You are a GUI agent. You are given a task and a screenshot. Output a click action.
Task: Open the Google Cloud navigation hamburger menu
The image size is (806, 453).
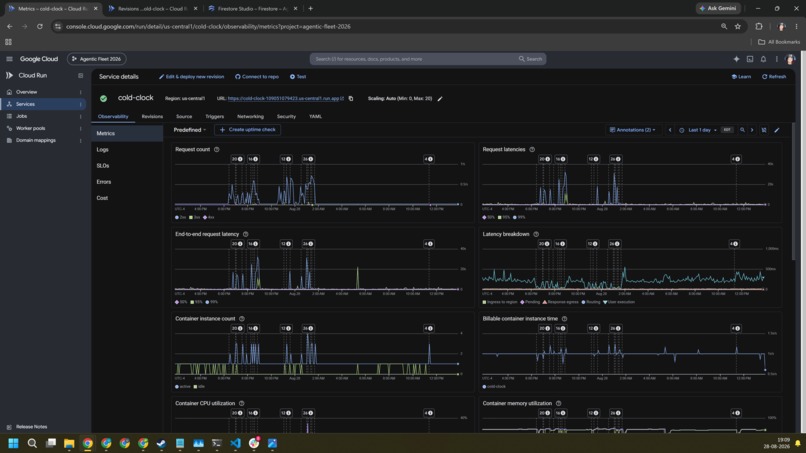tap(9, 59)
